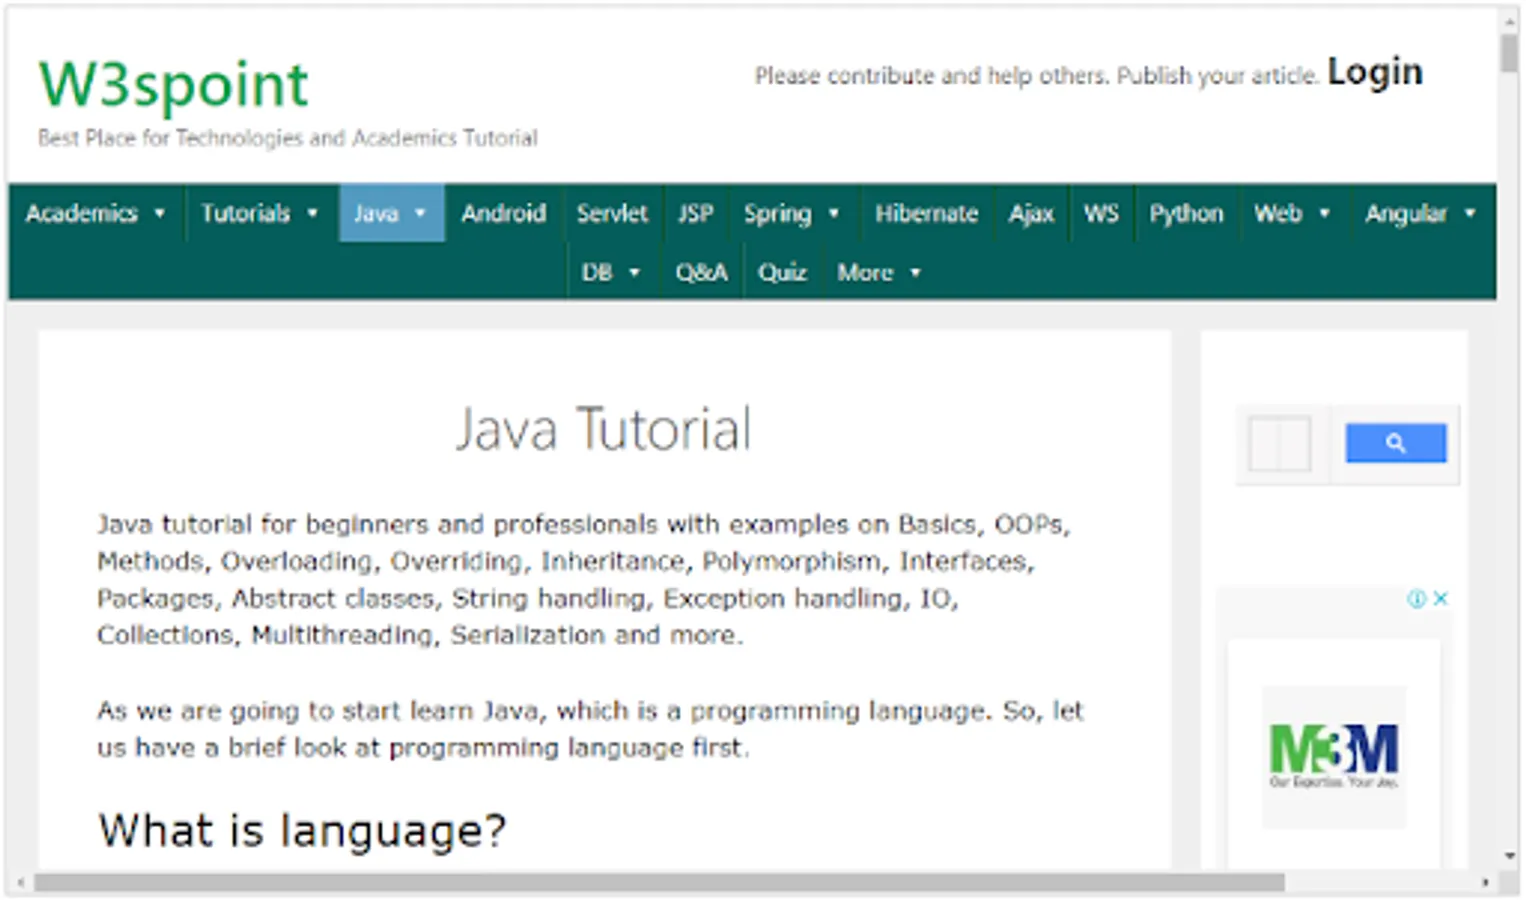Expand the Academics menu
Image resolution: width=1526 pixels, height=900 pixels.
[x=96, y=213]
